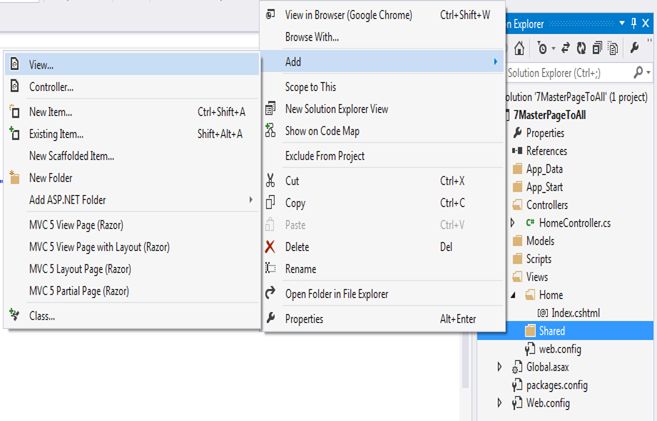
Task: Expand the Global.asax node
Action: click(x=499, y=367)
